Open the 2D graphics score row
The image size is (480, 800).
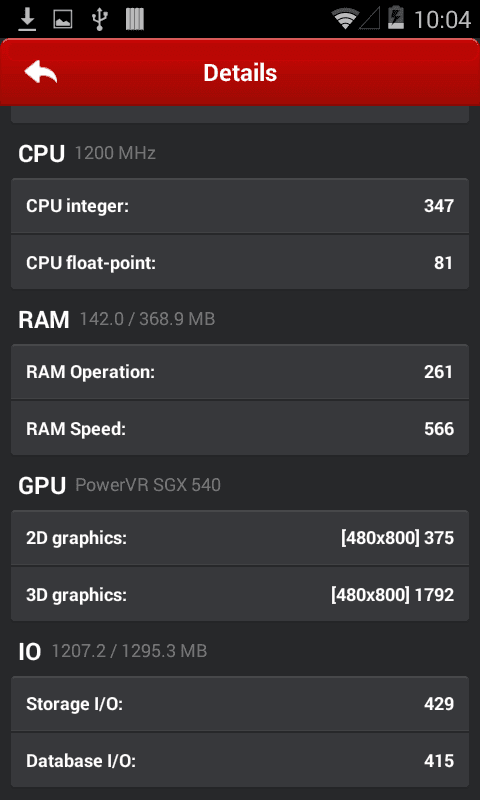coord(240,538)
